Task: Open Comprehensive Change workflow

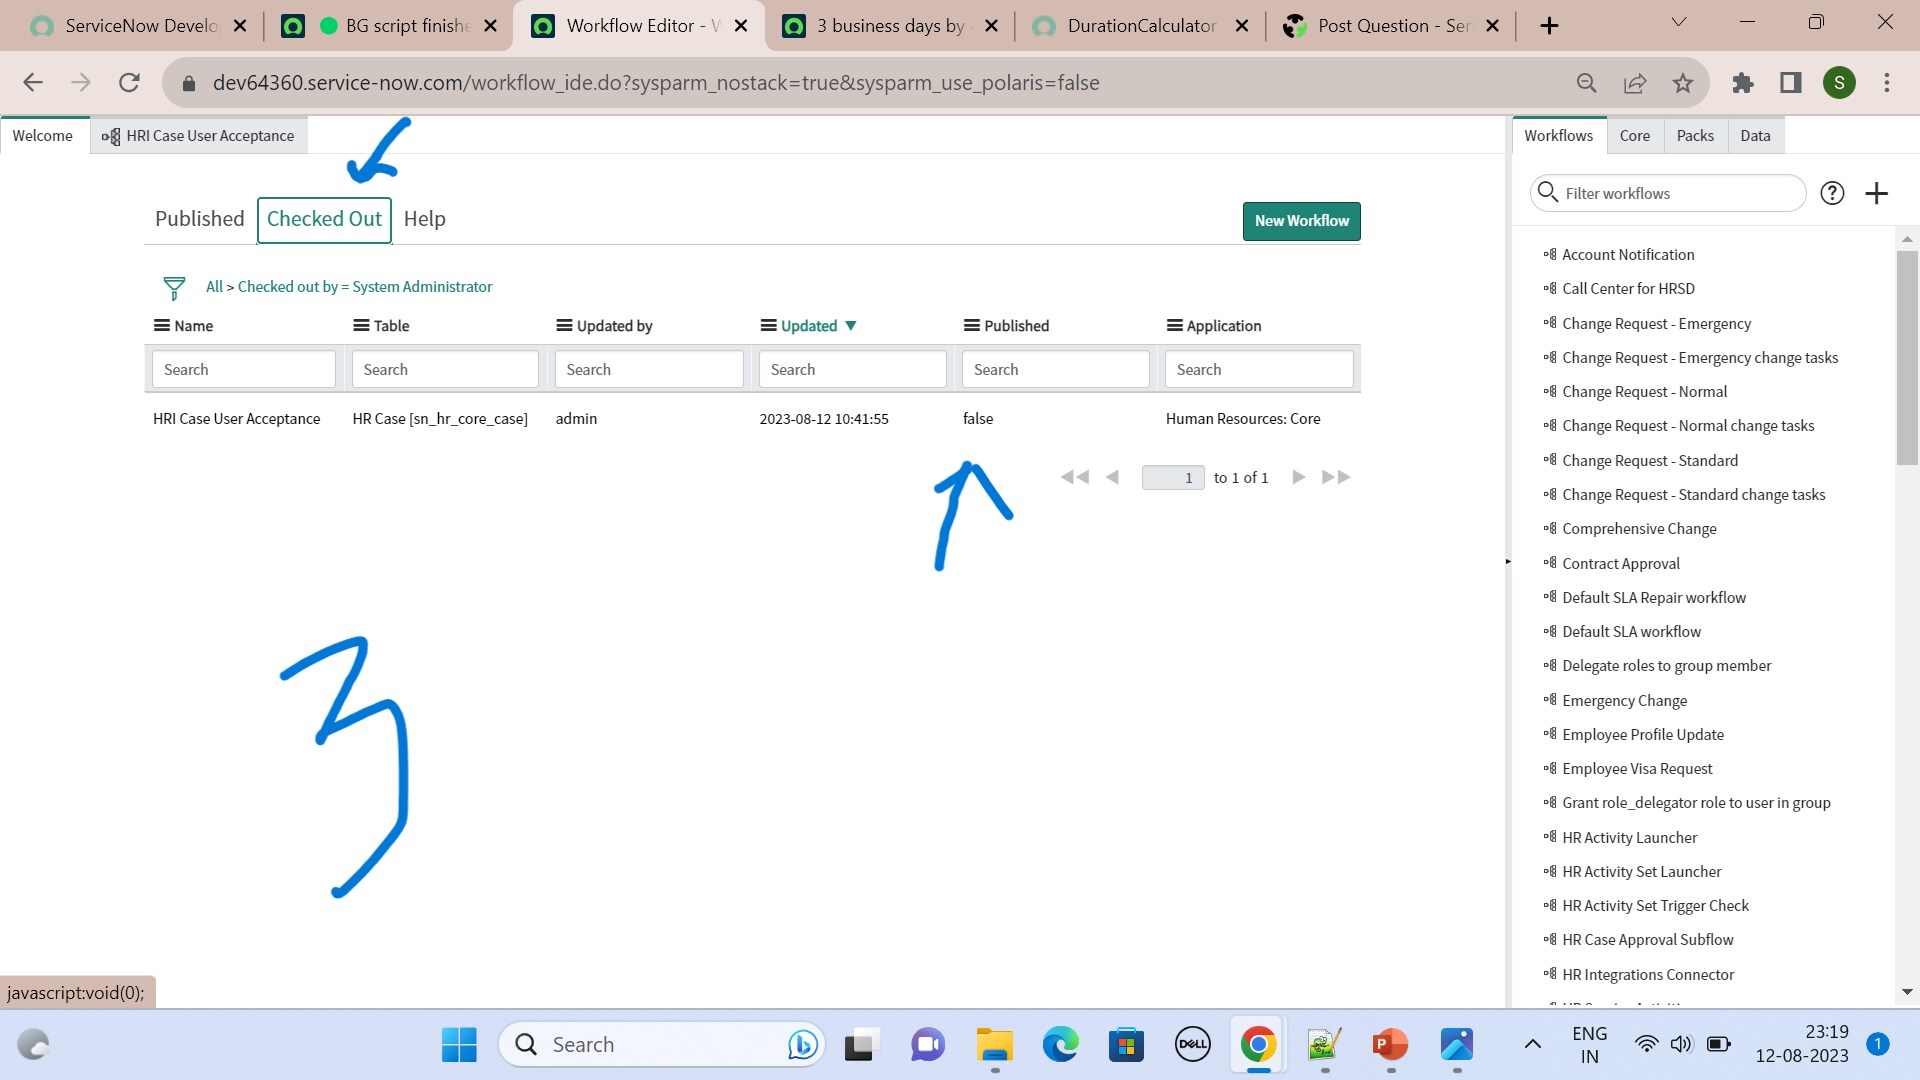Action: pyautogui.click(x=1638, y=529)
